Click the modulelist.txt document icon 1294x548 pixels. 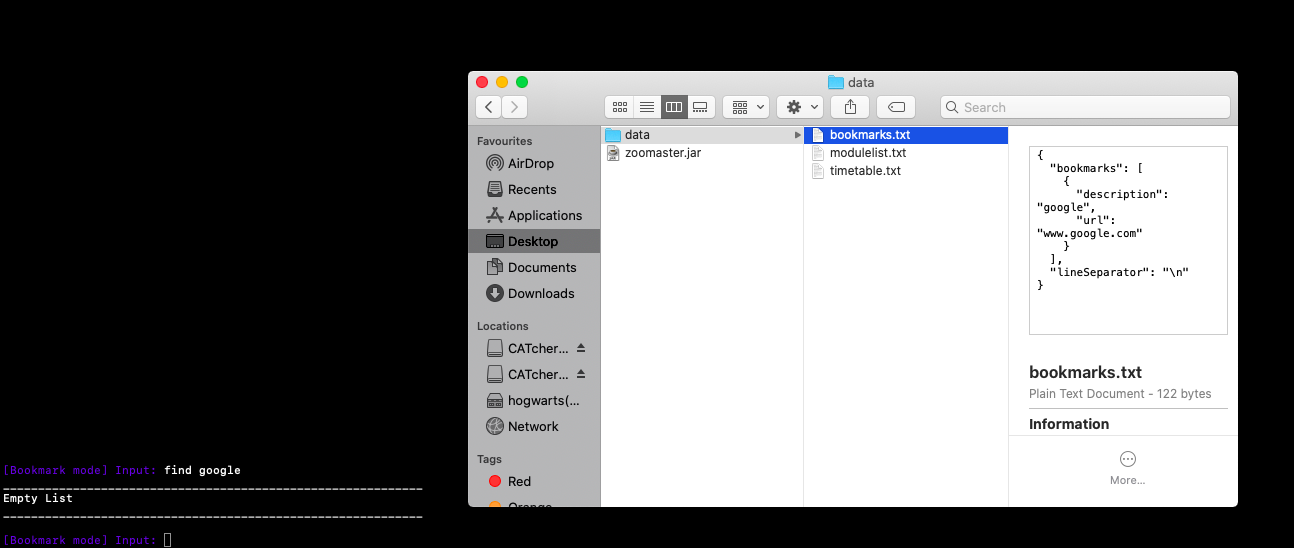point(817,153)
